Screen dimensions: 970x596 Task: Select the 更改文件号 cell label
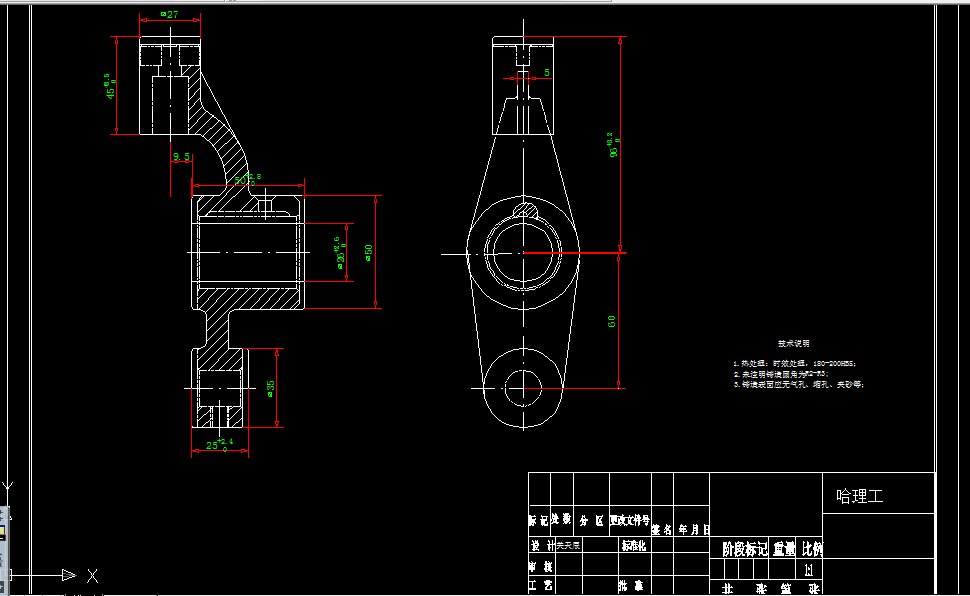630,520
